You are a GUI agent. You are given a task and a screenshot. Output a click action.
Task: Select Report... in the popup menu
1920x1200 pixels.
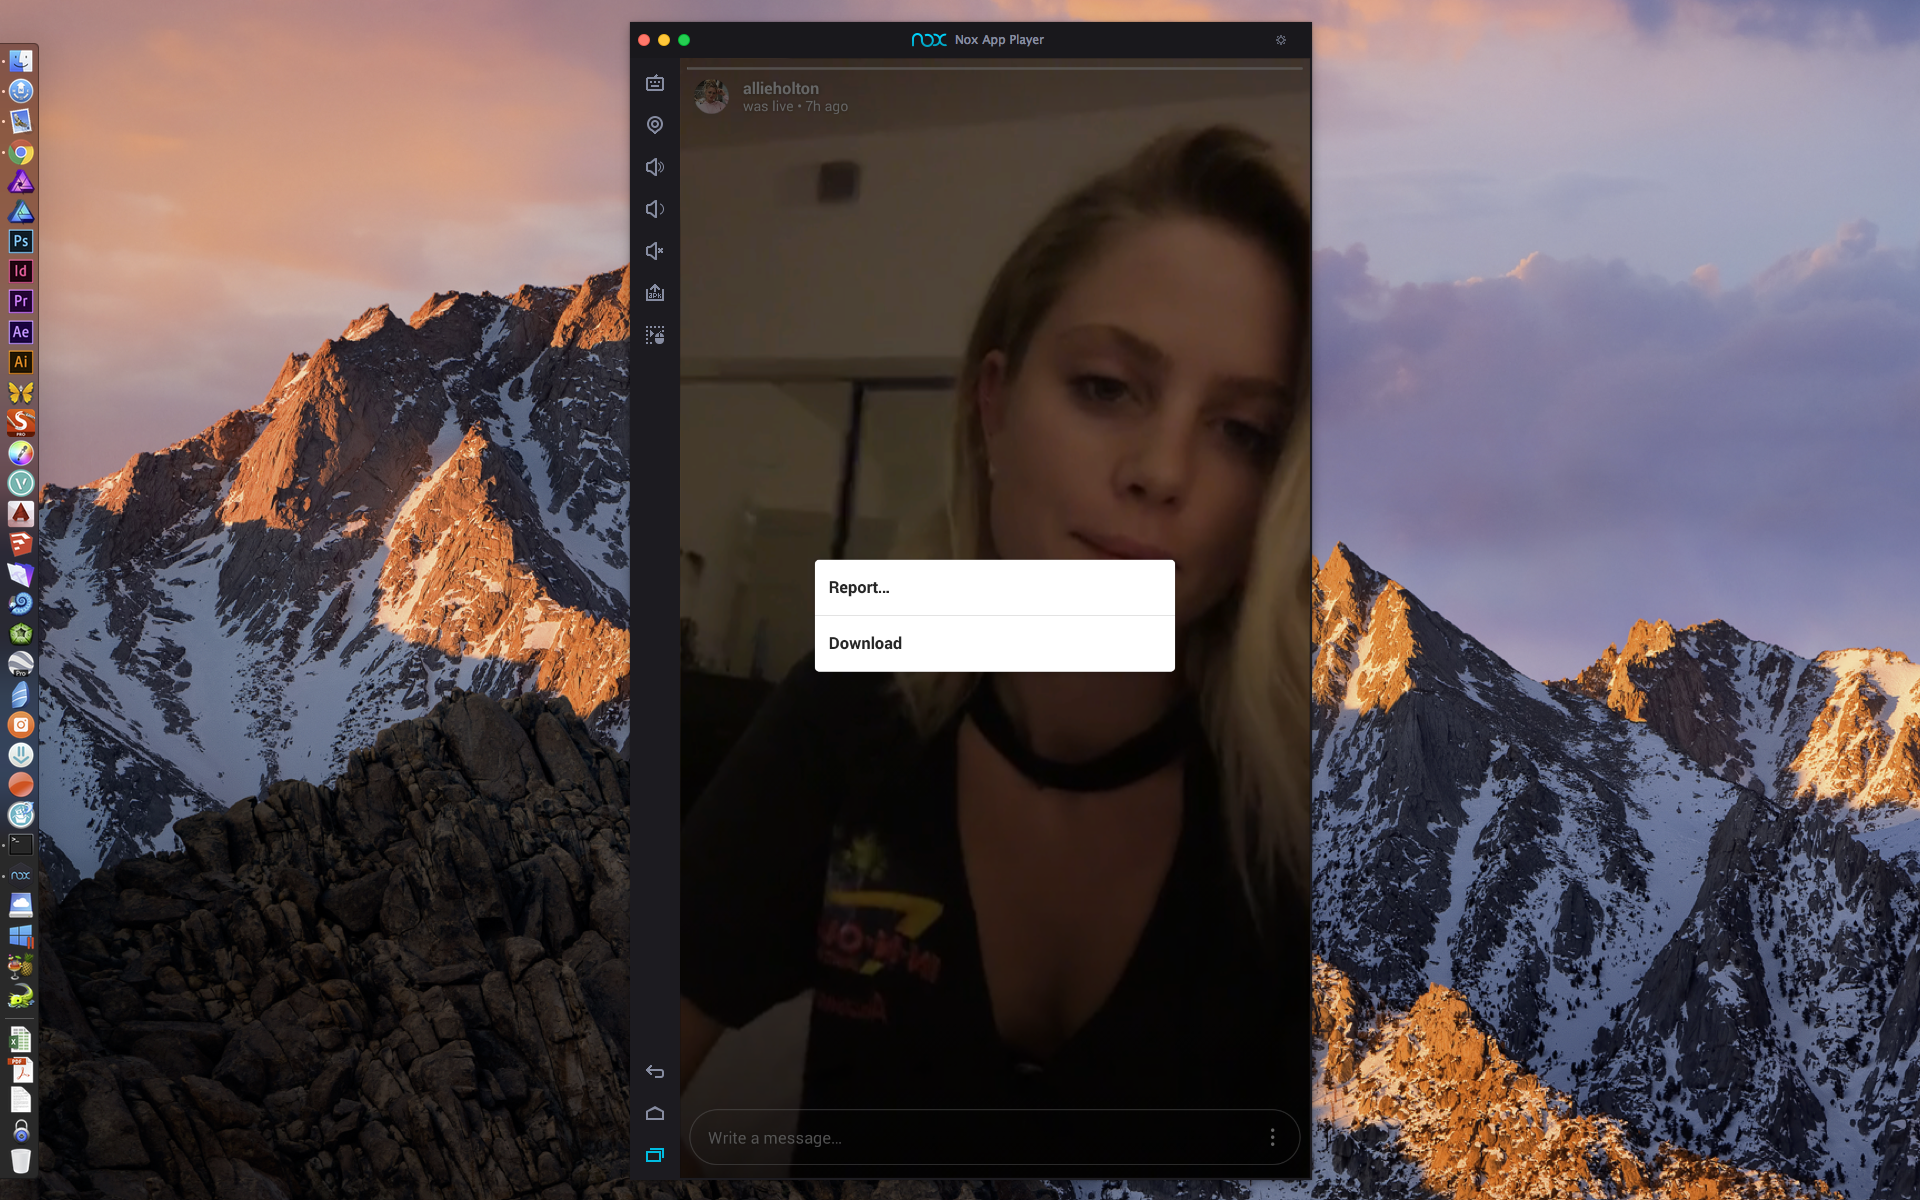pyautogui.click(x=994, y=588)
